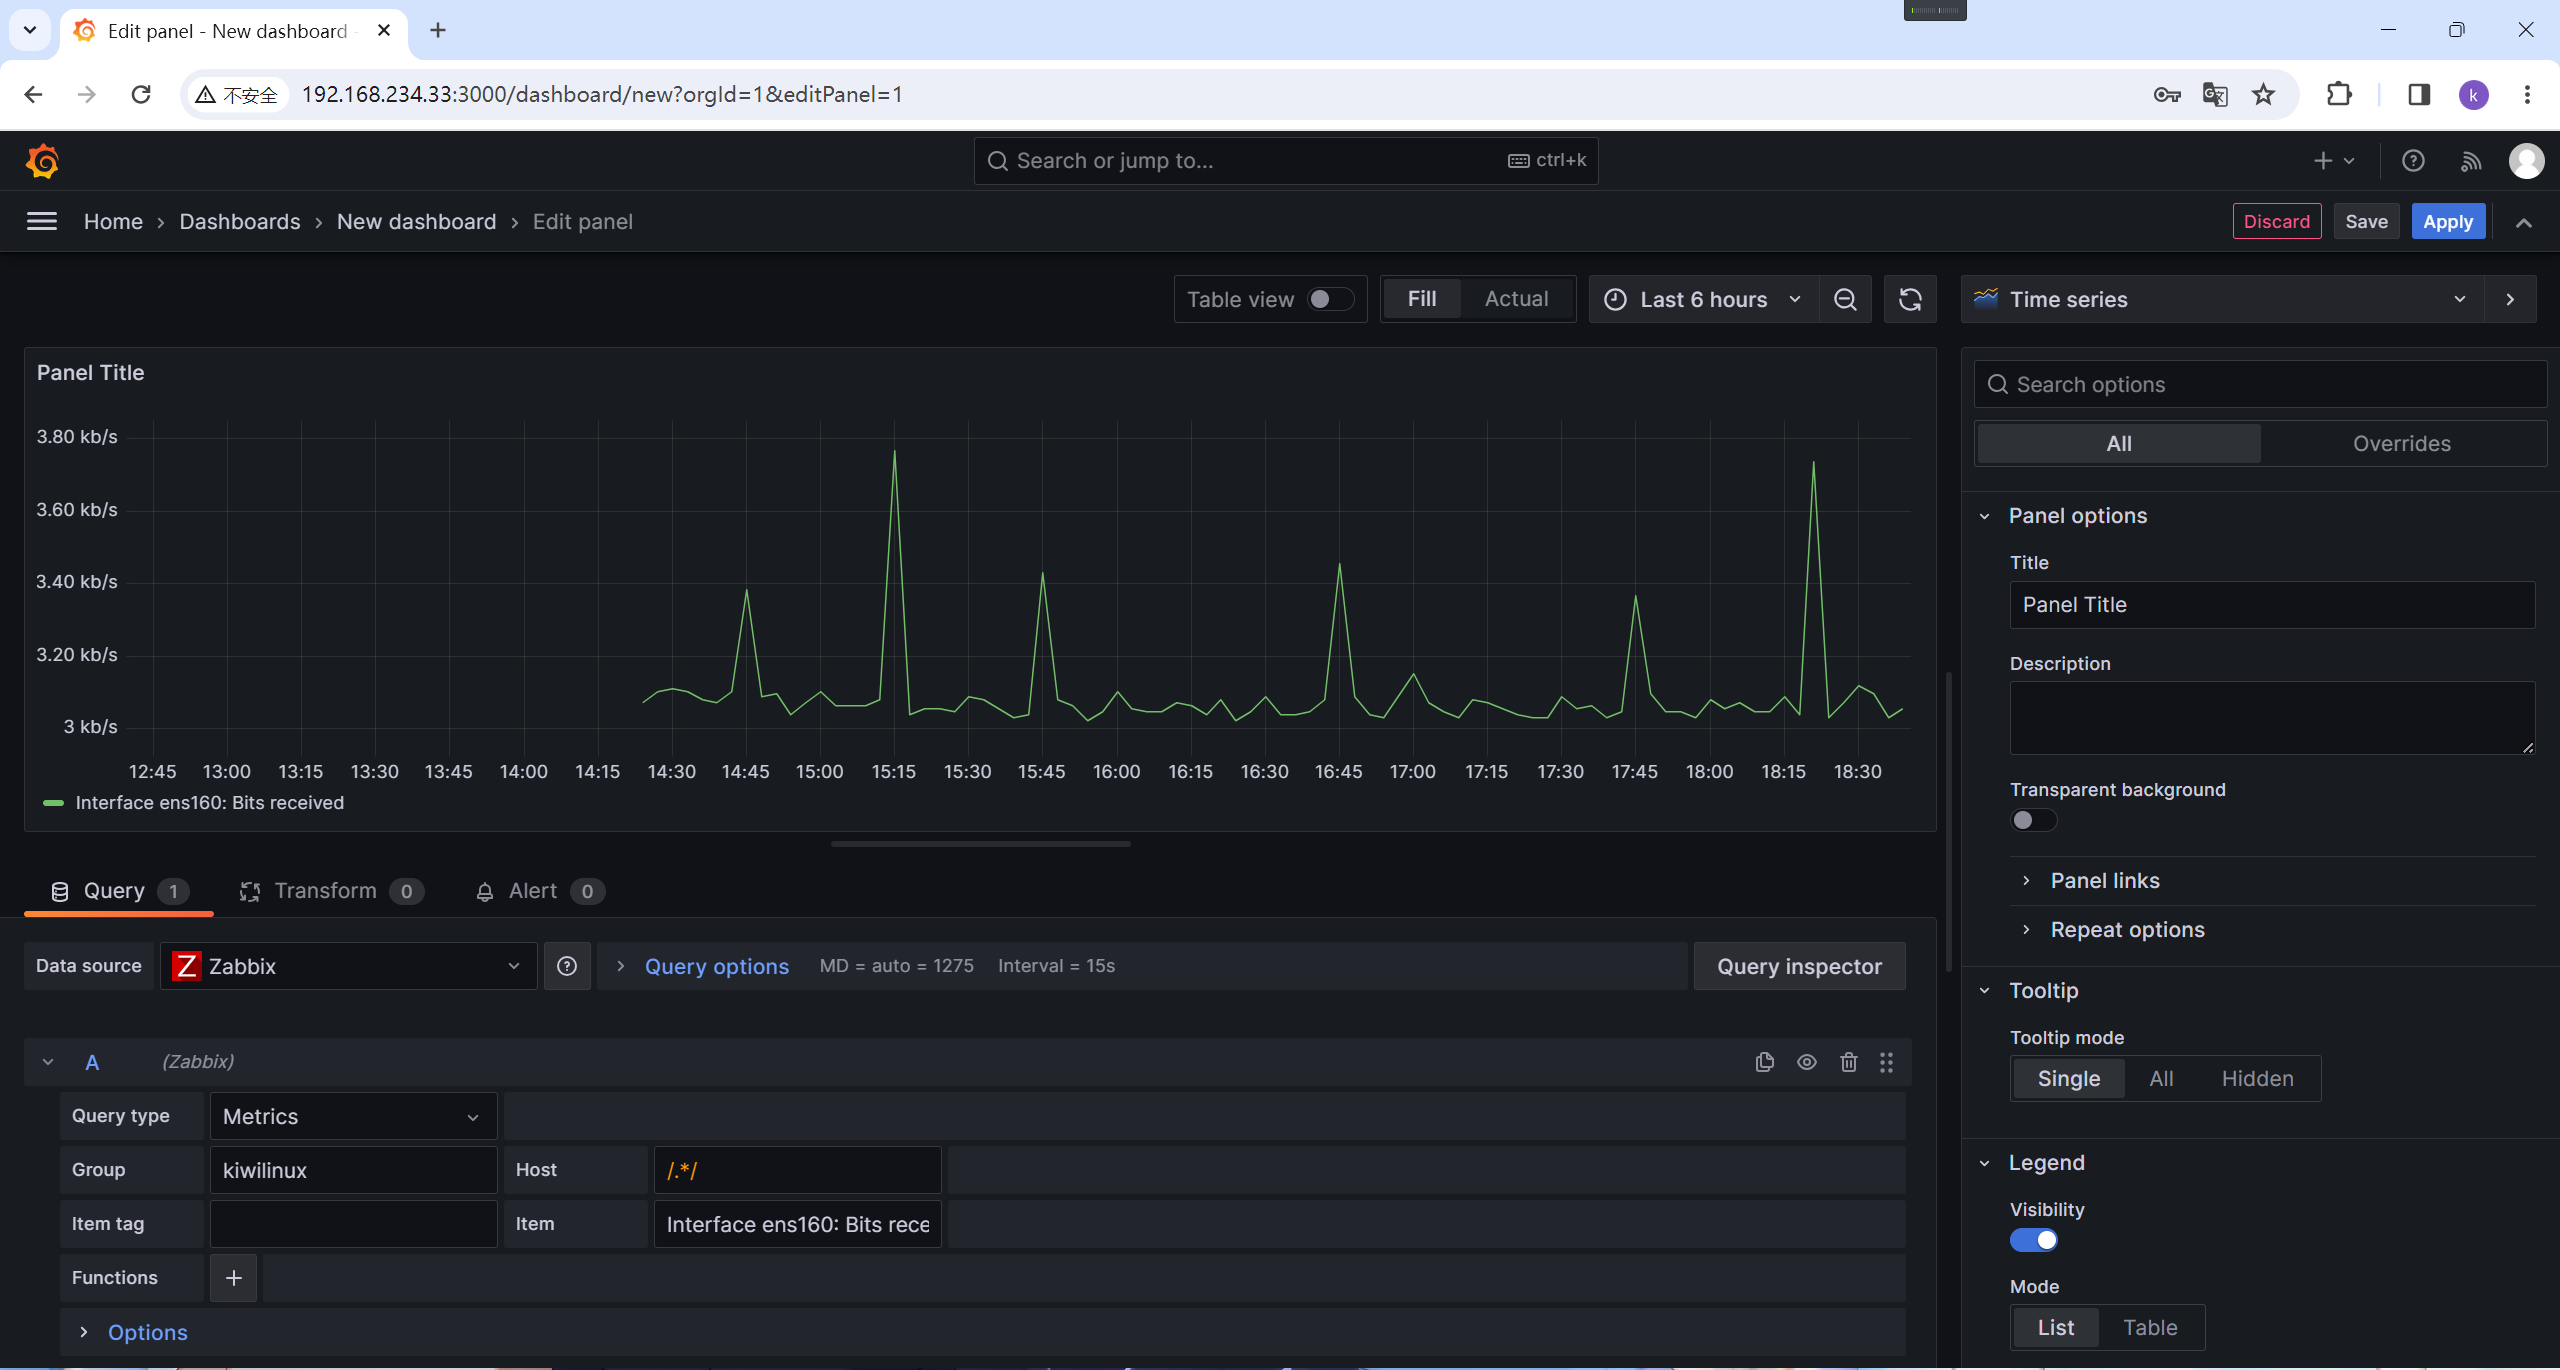Click the Apply button

pos(2447,222)
